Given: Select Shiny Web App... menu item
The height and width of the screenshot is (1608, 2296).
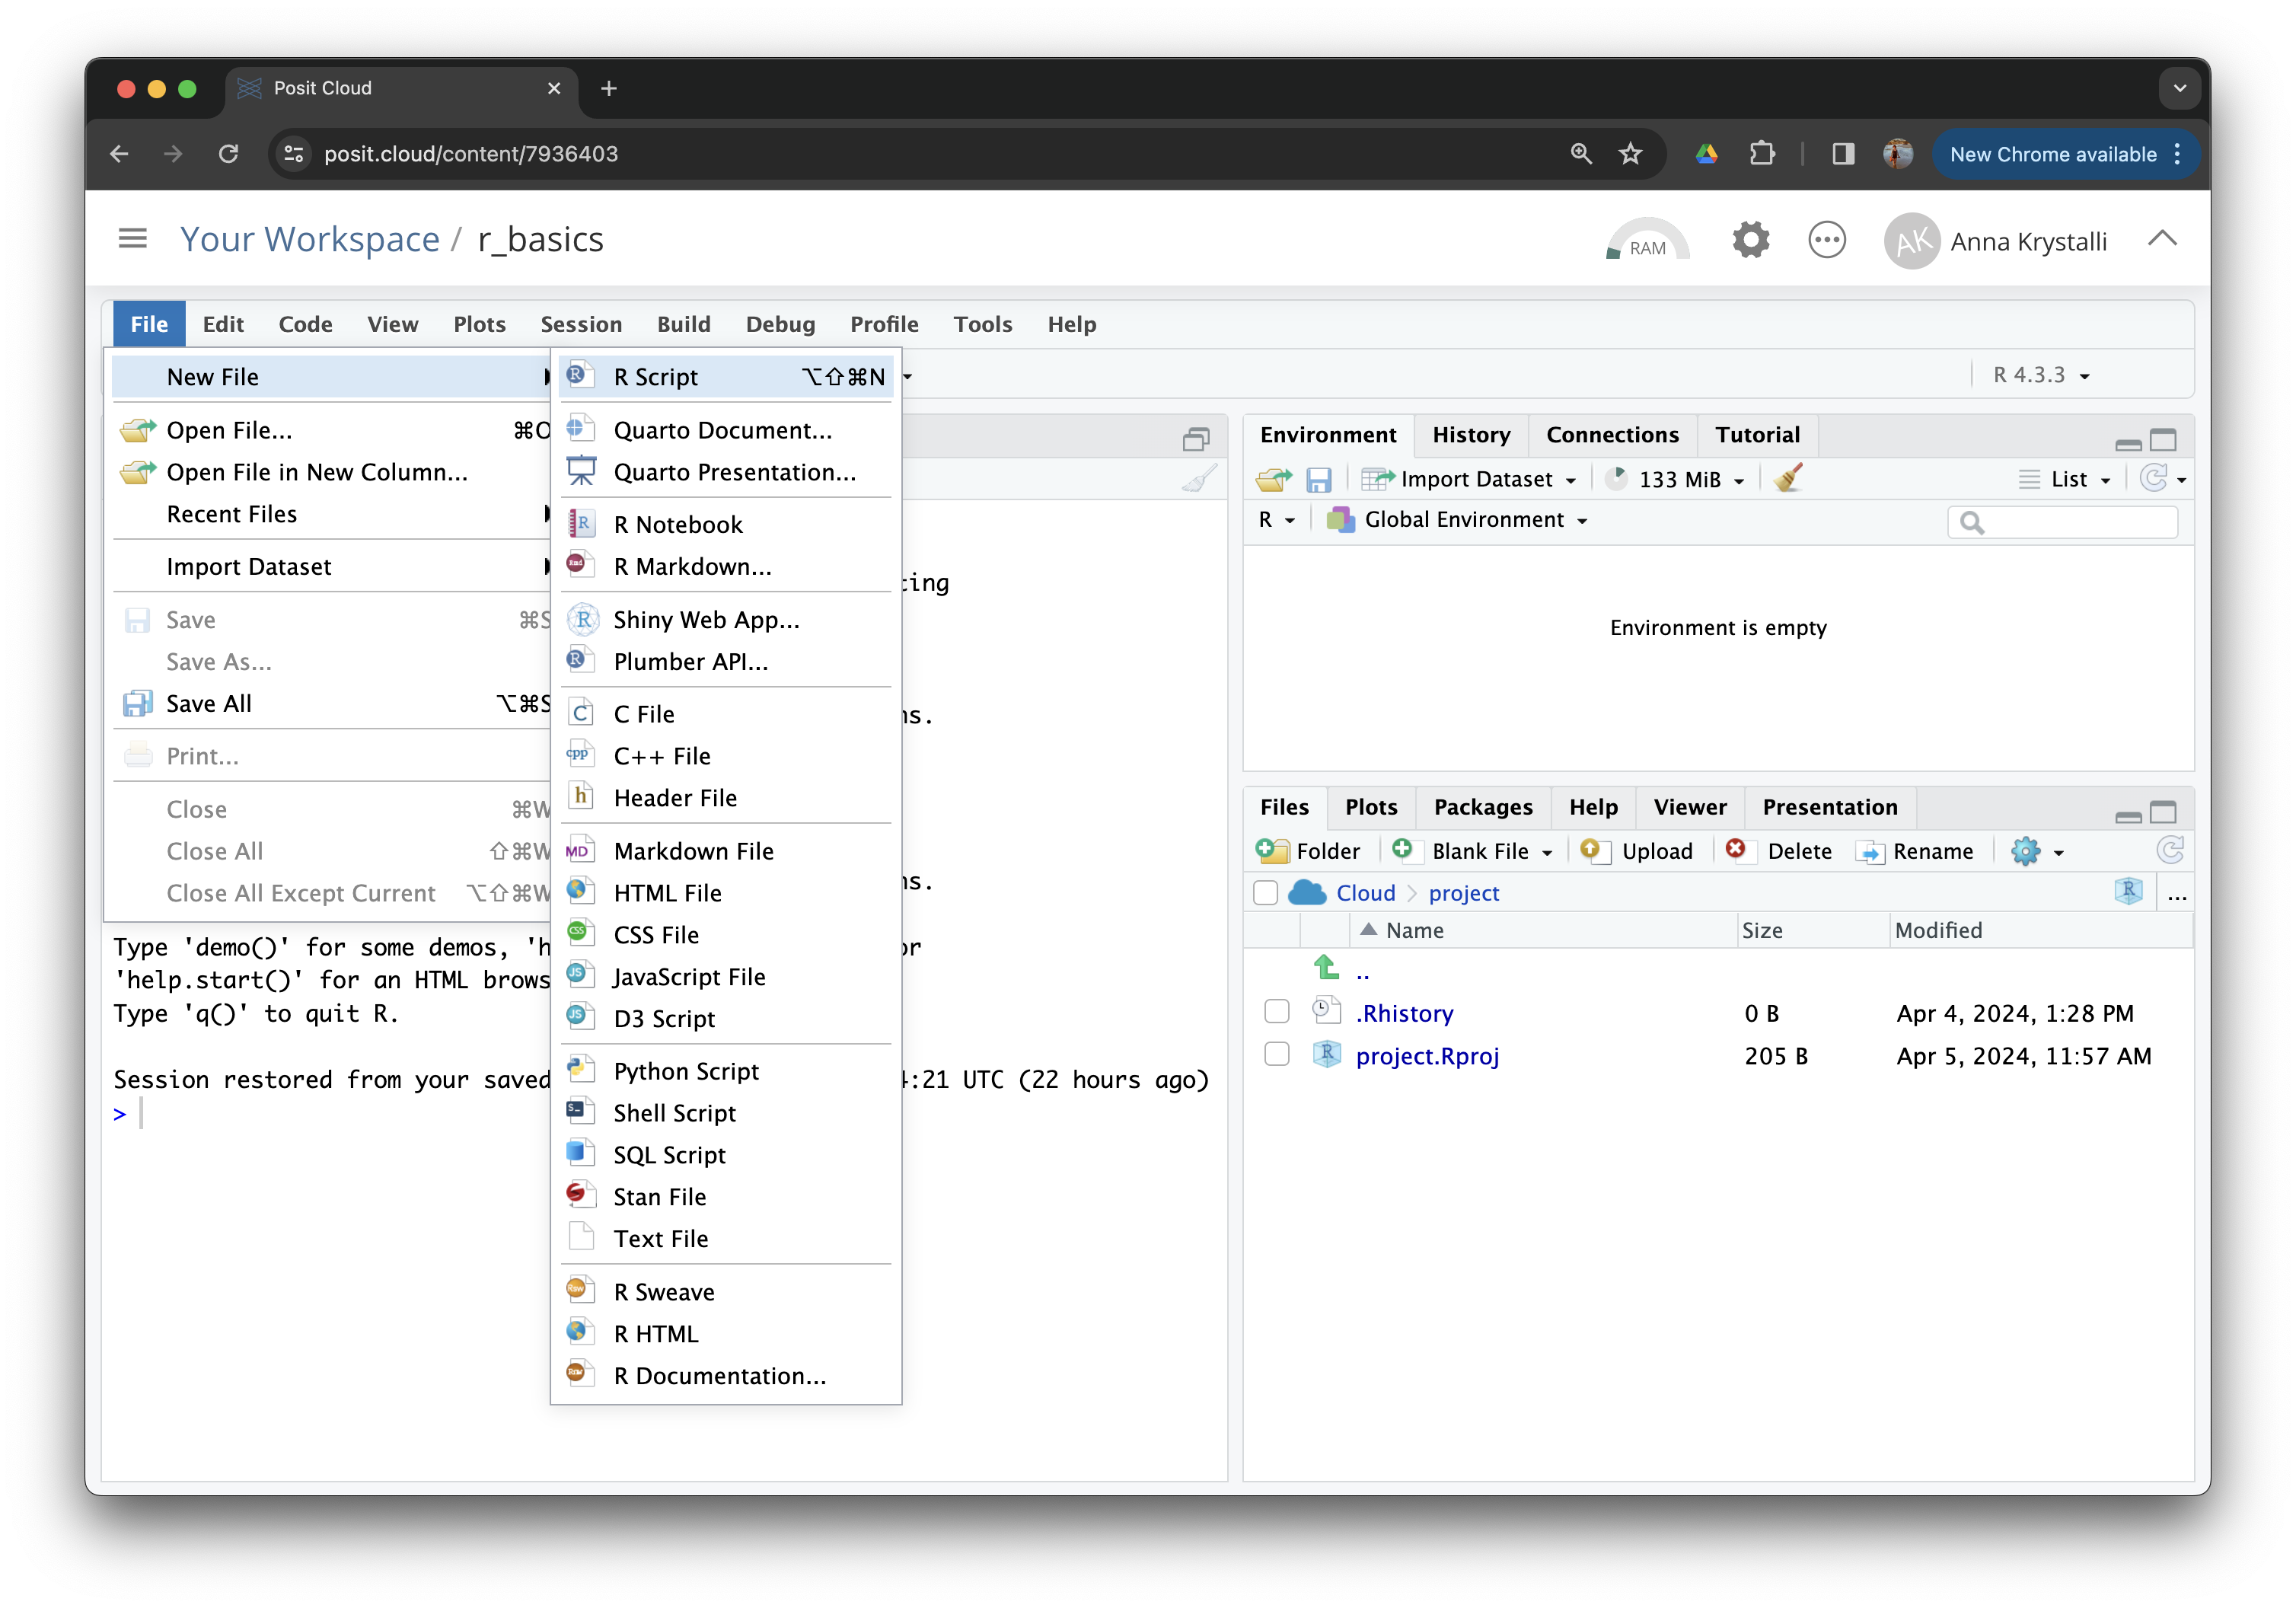Looking at the screenshot, I should coord(726,619).
